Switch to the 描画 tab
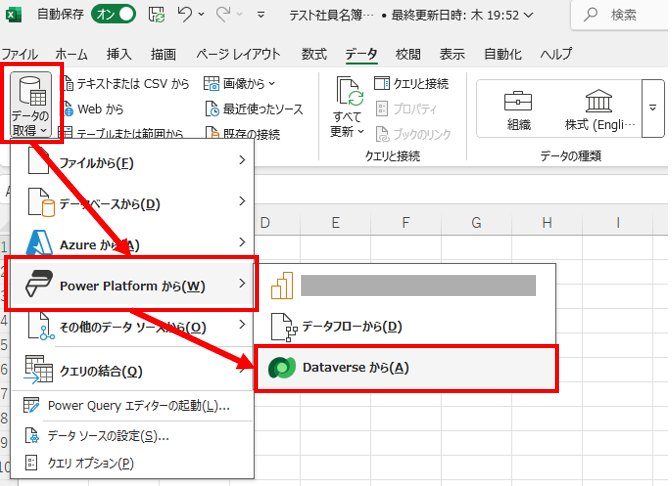The width and height of the screenshot is (672, 486). pyautogui.click(x=163, y=54)
